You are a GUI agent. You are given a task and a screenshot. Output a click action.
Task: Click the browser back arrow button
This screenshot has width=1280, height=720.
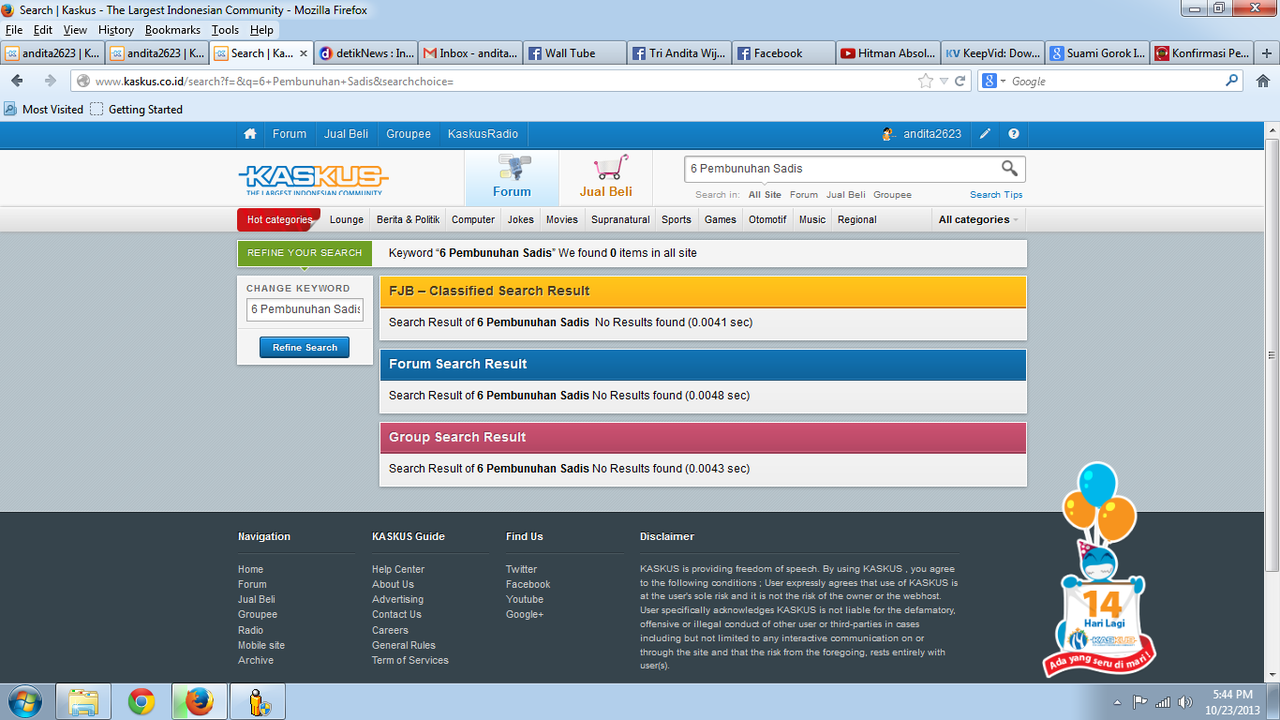coord(17,81)
